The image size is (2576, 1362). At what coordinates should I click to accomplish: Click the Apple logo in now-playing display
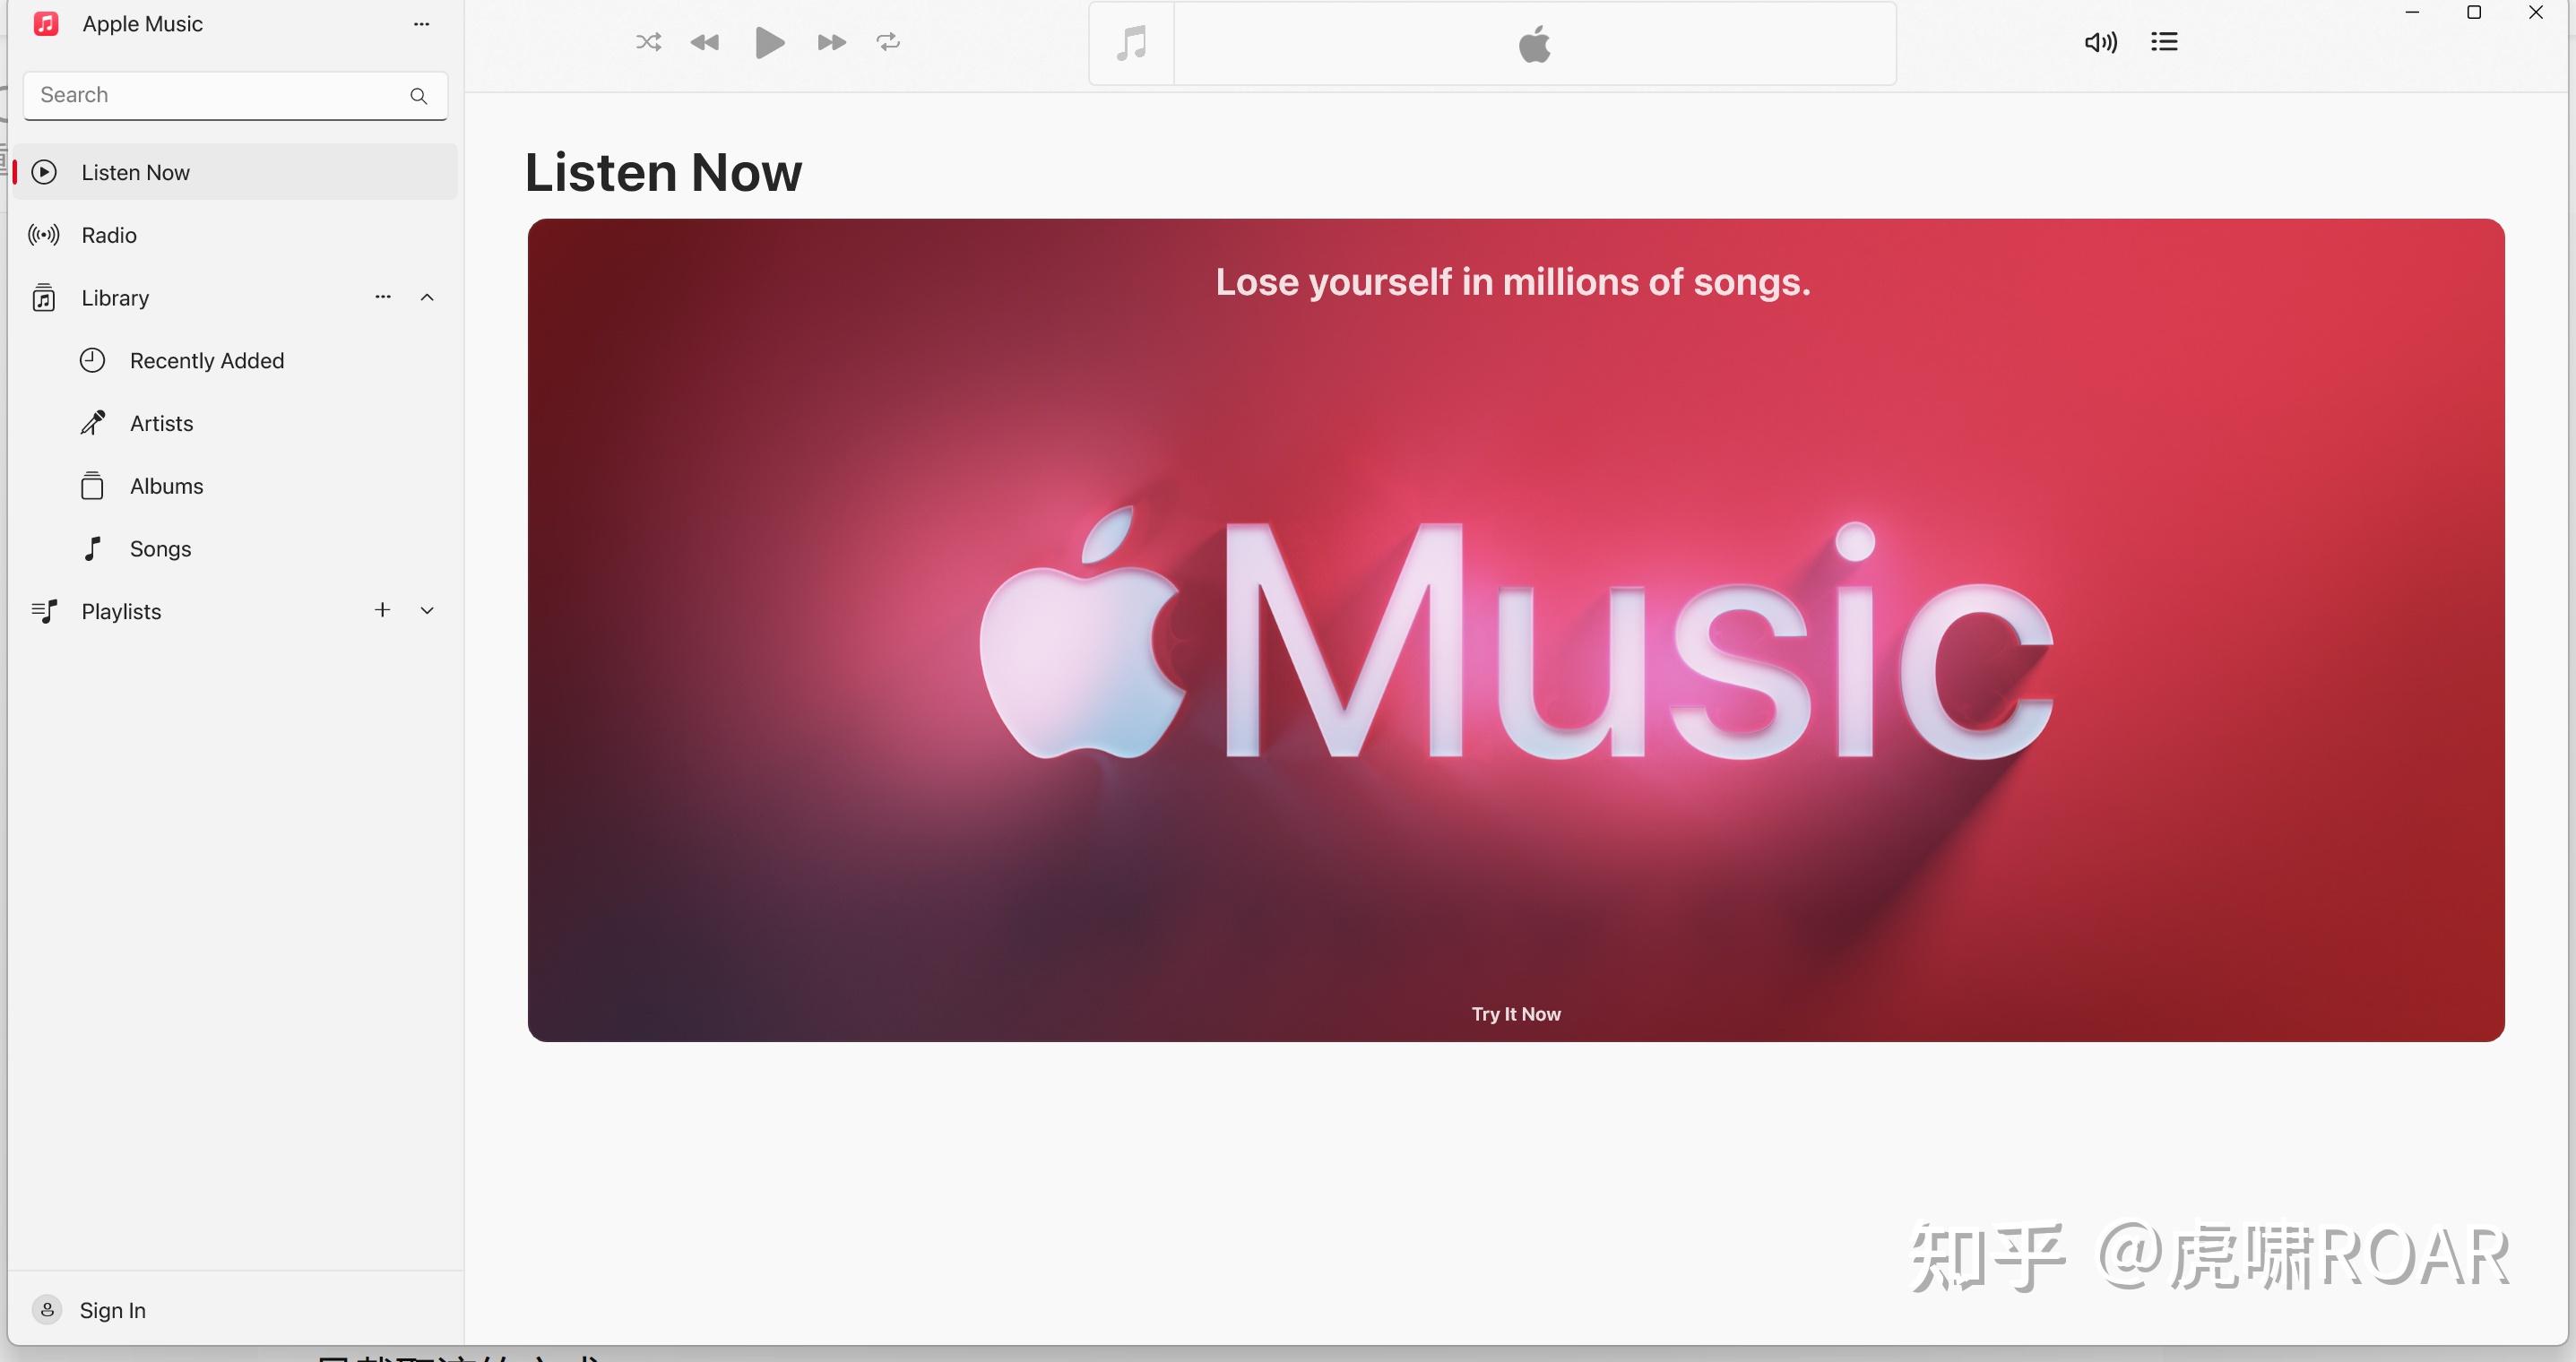[1534, 44]
